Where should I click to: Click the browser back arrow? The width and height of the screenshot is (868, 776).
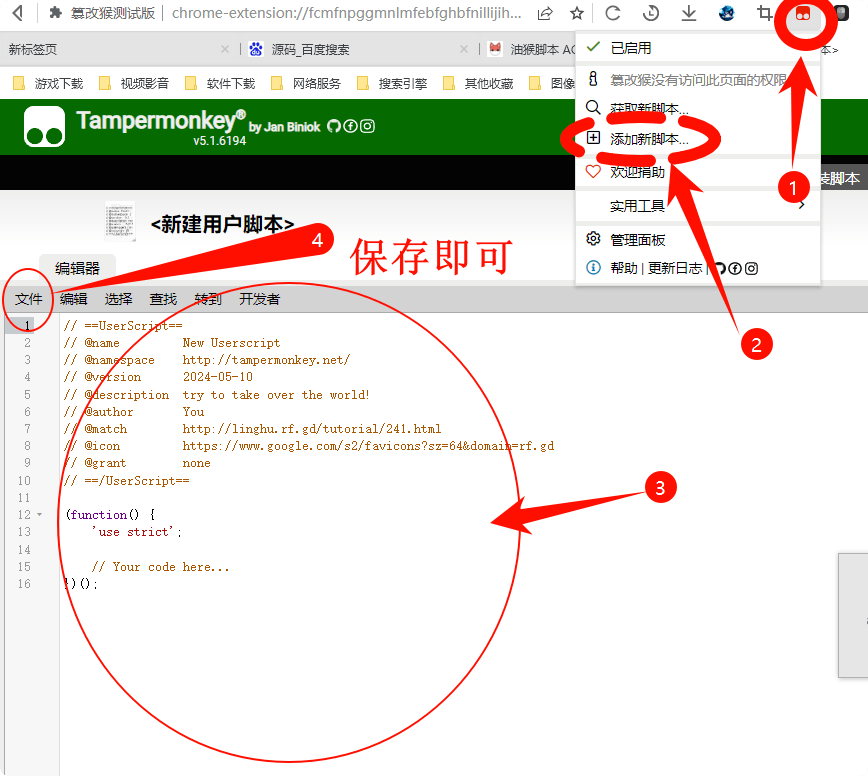tap(18, 13)
